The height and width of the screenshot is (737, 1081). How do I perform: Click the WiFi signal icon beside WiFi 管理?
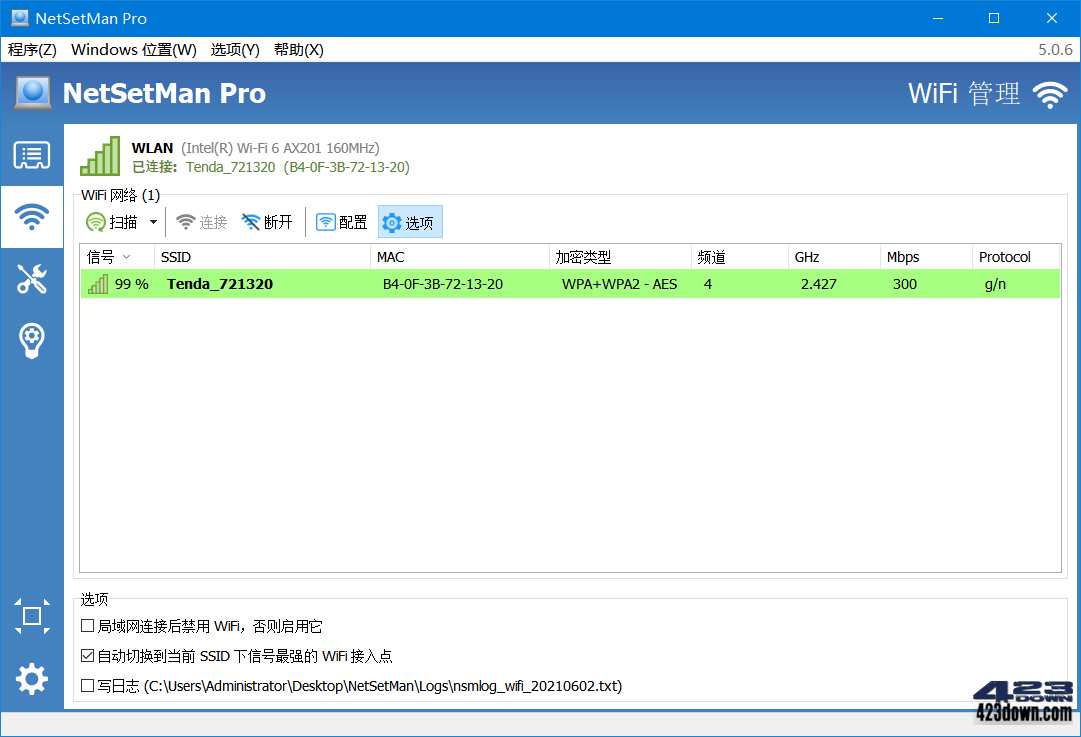click(1049, 94)
